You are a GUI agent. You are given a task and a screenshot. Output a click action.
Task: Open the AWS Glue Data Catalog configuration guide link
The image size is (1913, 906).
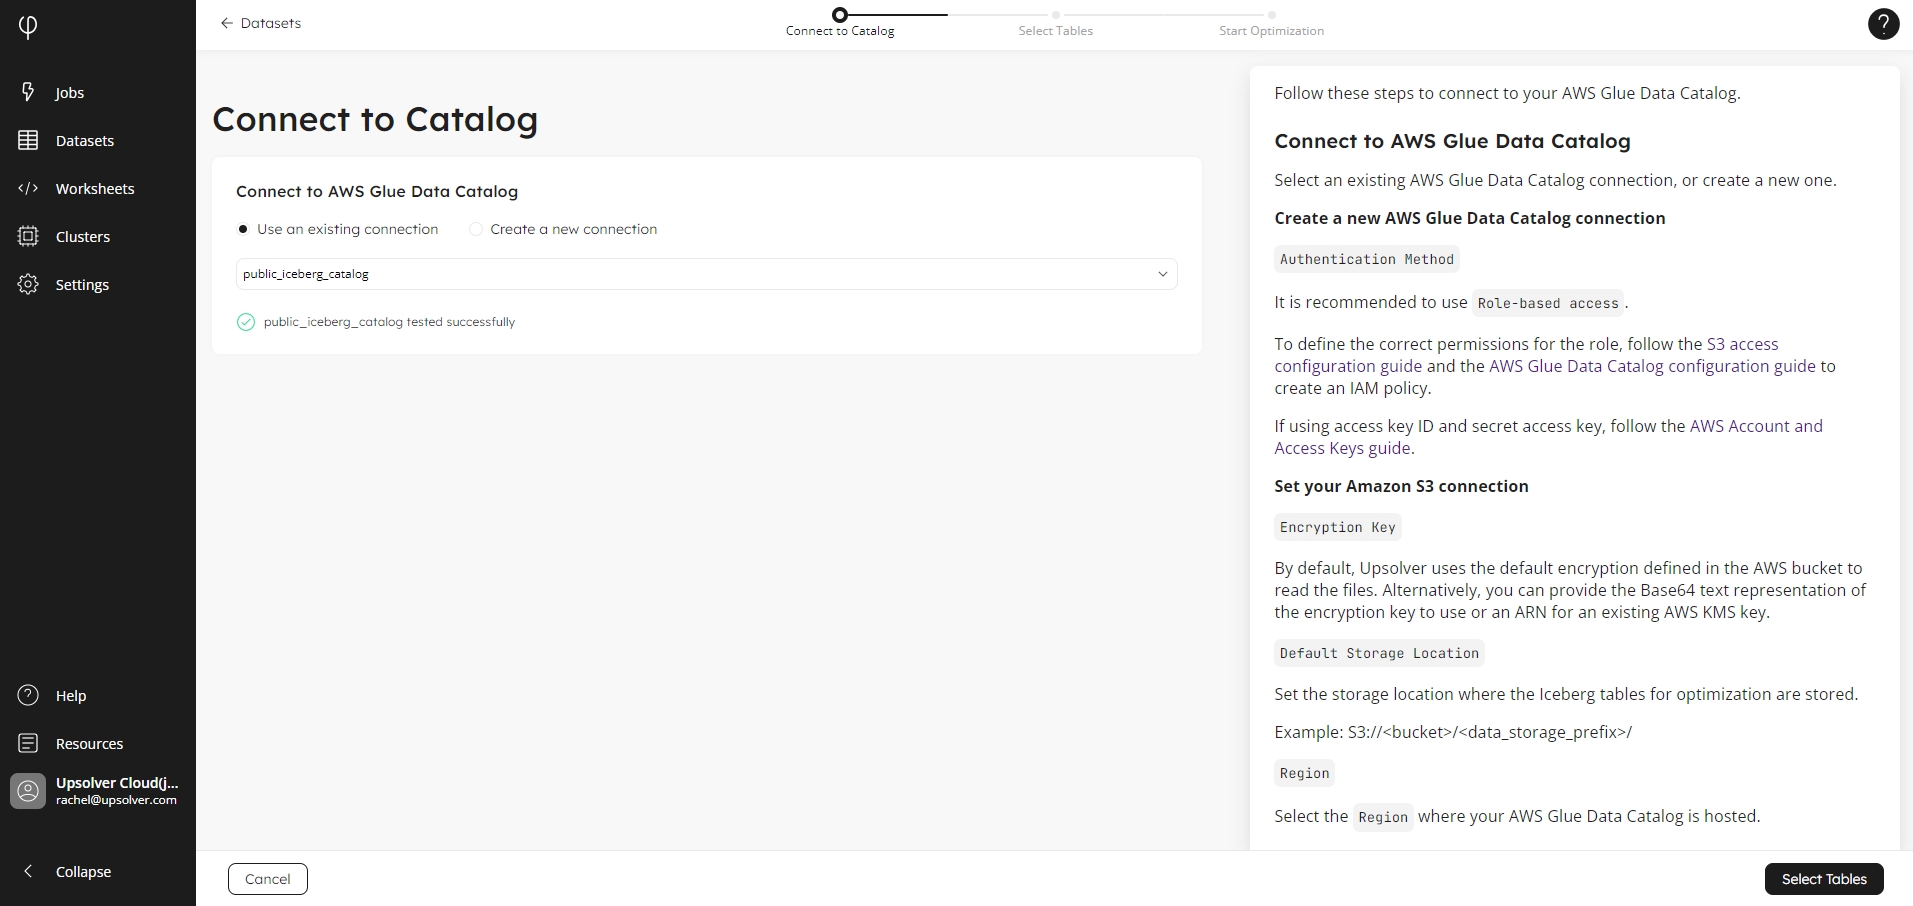pyautogui.click(x=1652, y=366)
